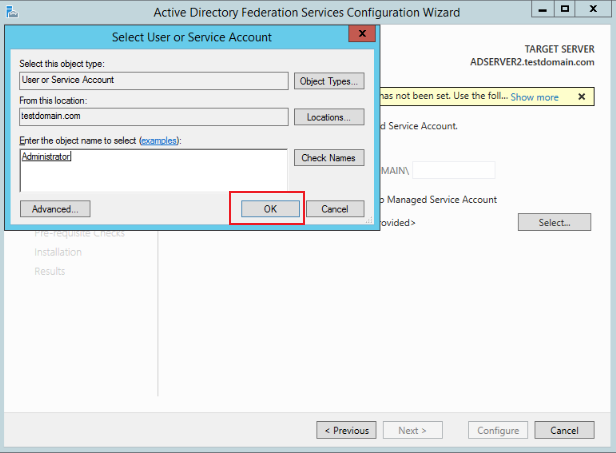The height and width of the screenshot is (453, 616).
Task: Close the Select User dialog with red X
Action: (362, 34)
